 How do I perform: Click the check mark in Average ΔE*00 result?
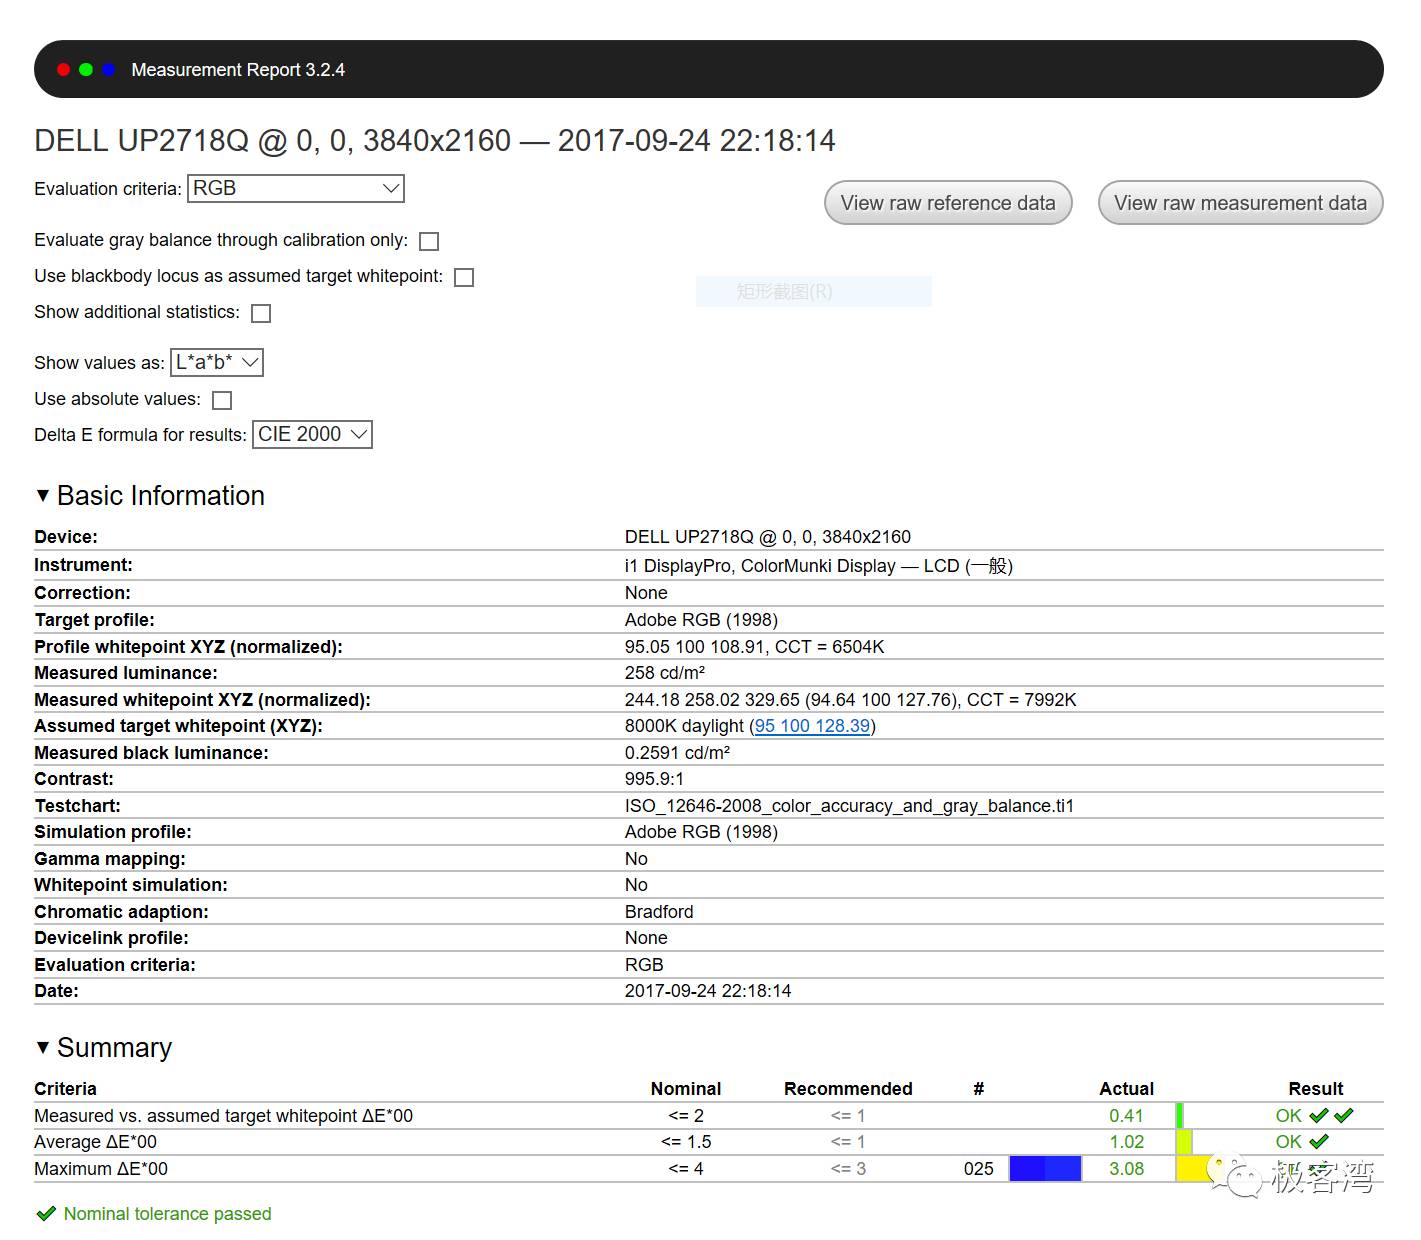1319,1141
